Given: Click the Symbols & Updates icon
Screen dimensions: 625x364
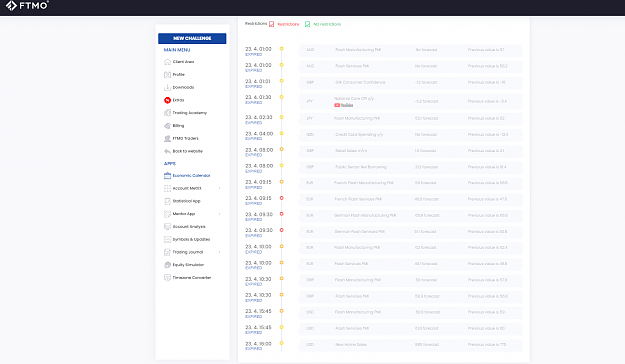Looking at the screenshot, I should click(x=167, y=239).
